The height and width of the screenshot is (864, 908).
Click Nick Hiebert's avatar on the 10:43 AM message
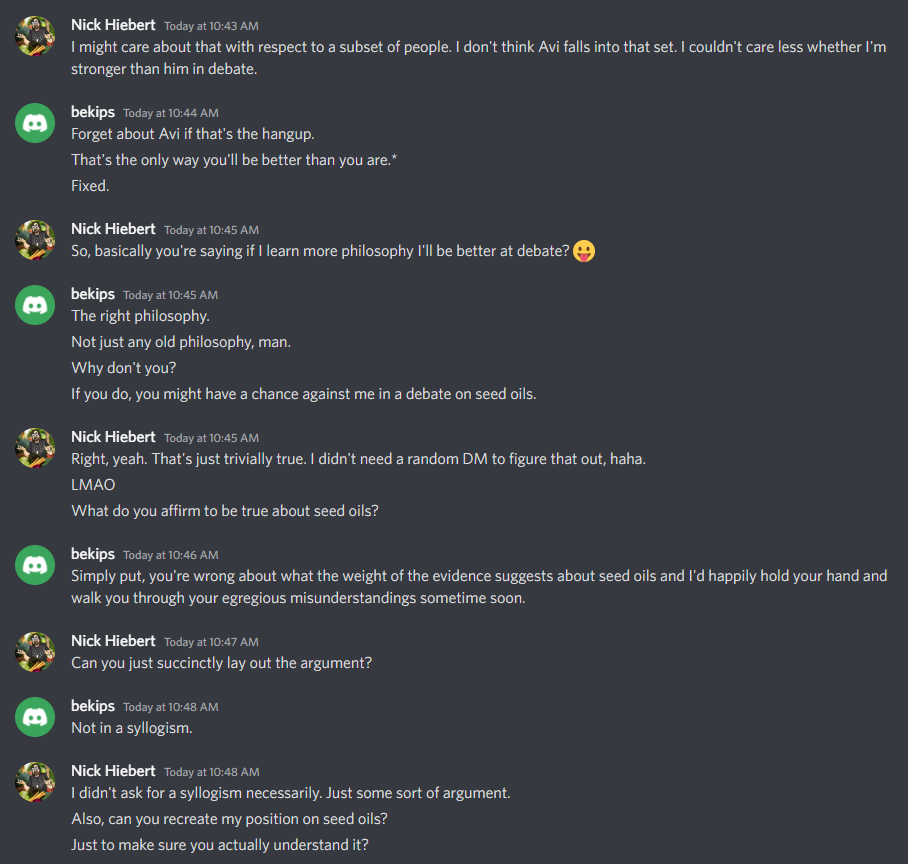pyautogui.click(x=35, y=35)
